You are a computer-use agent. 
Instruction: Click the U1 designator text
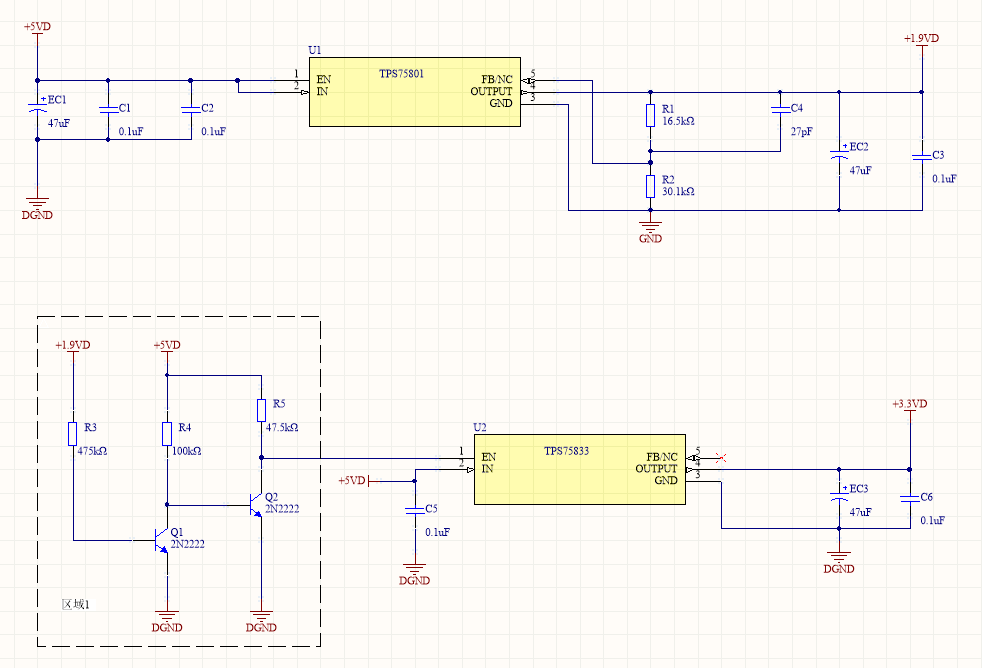pos(315,50)
